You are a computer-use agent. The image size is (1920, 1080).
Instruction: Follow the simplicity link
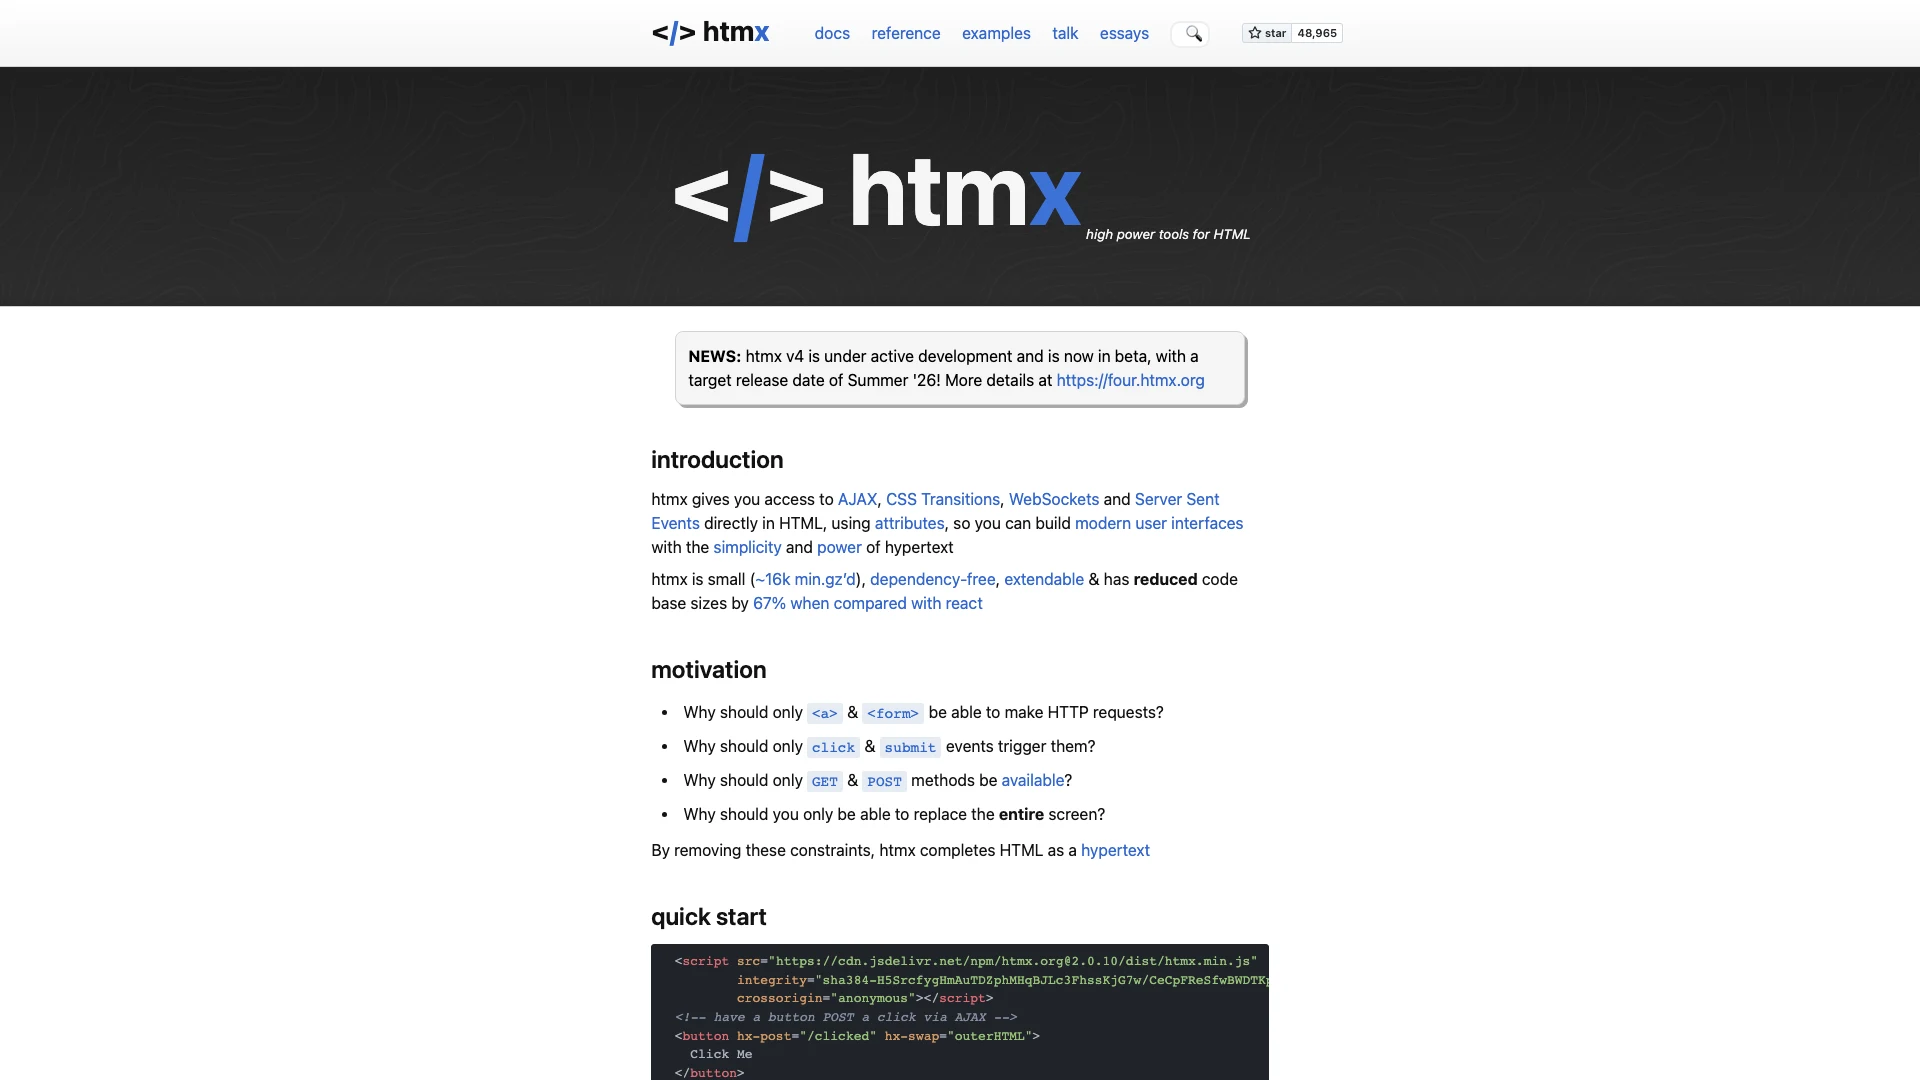click(747, 547)
